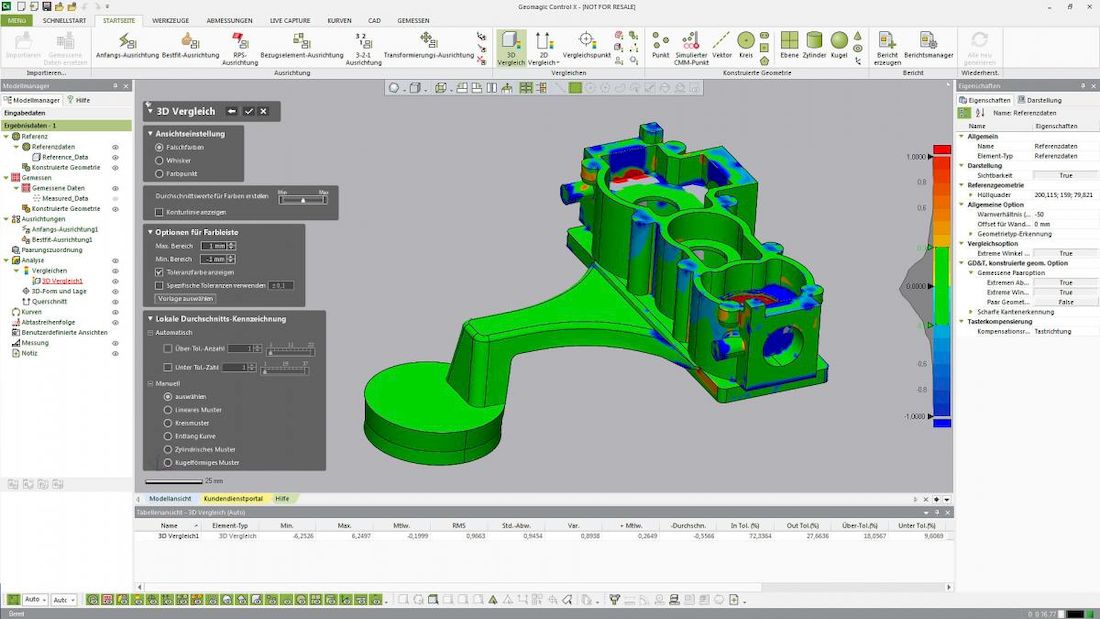Open the 2D Vergleich tool
Image resolution: width=1100 pixels, height=619 pixels.
click(544, 48)
